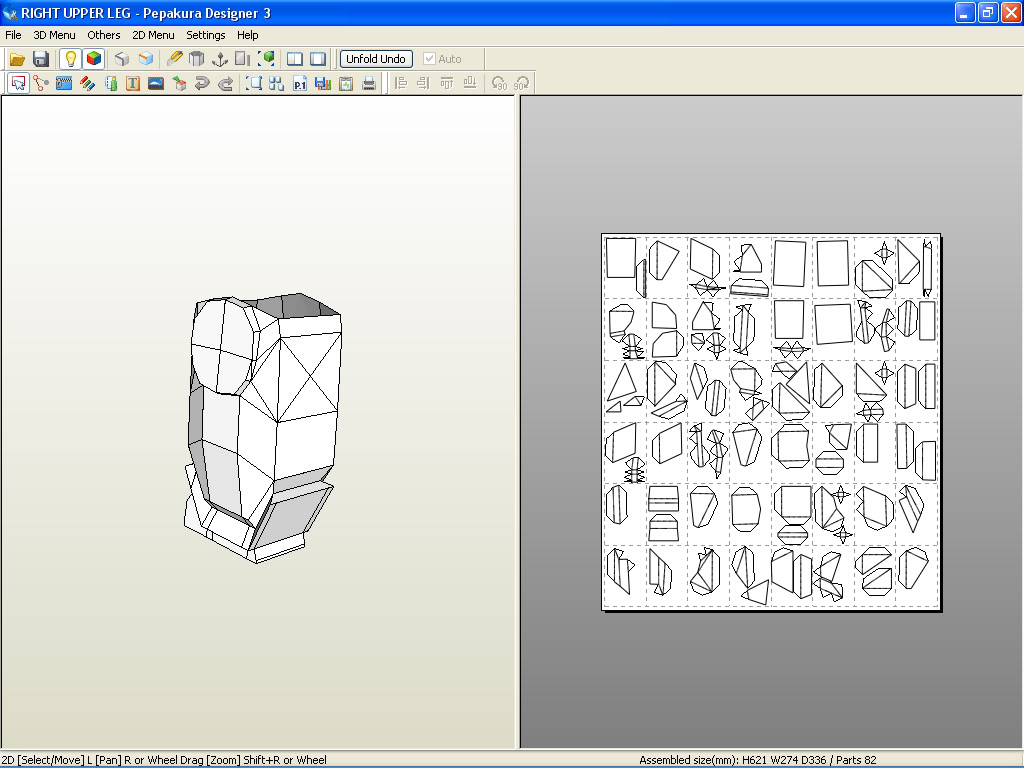This screenshot has width=1024, height=768.
Task: Click the fit-to-frame square icon
Action: point(253,84)
